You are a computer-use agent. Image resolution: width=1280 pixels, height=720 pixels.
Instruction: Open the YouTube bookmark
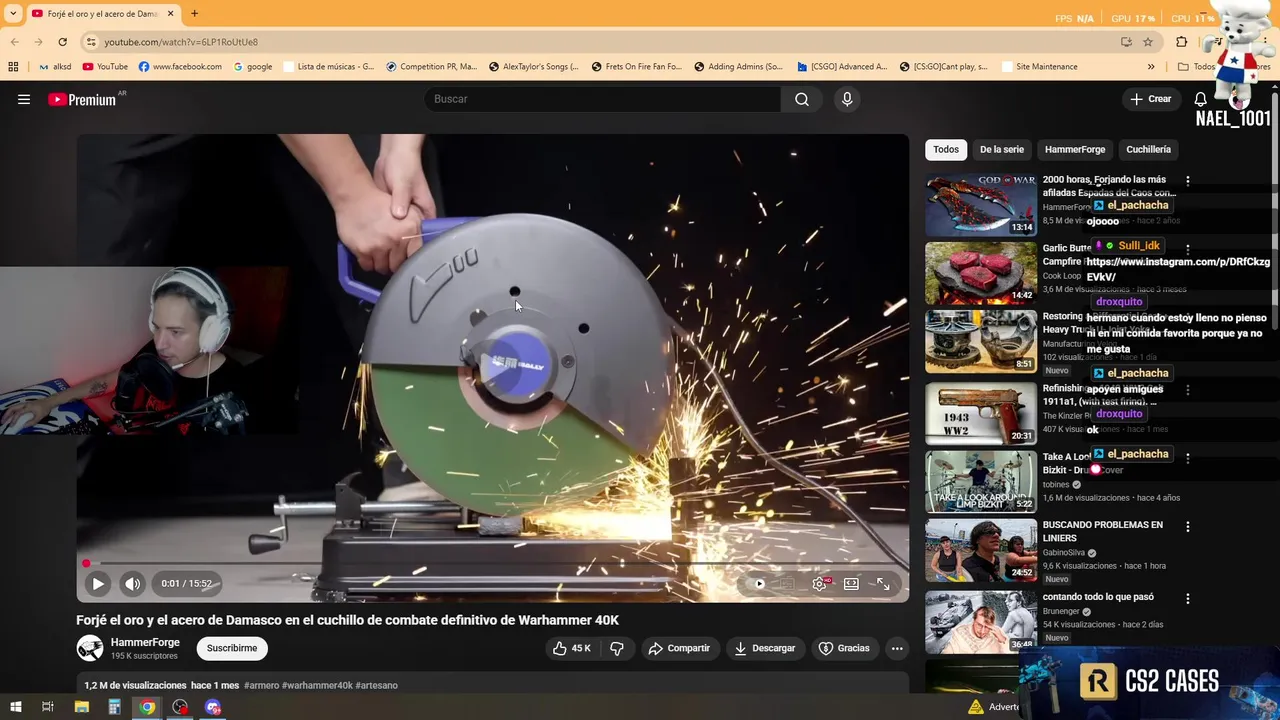pos(105,67)
